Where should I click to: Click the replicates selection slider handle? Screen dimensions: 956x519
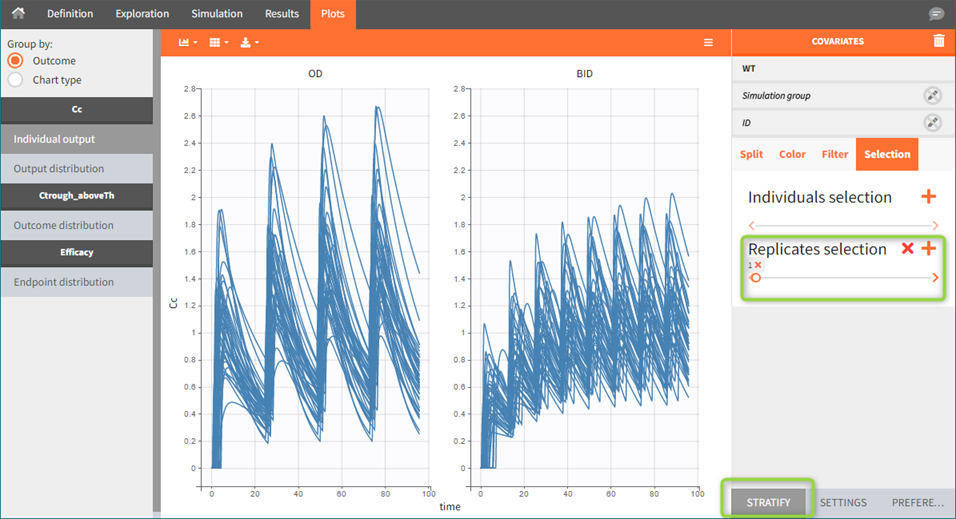tap(755, 278)
